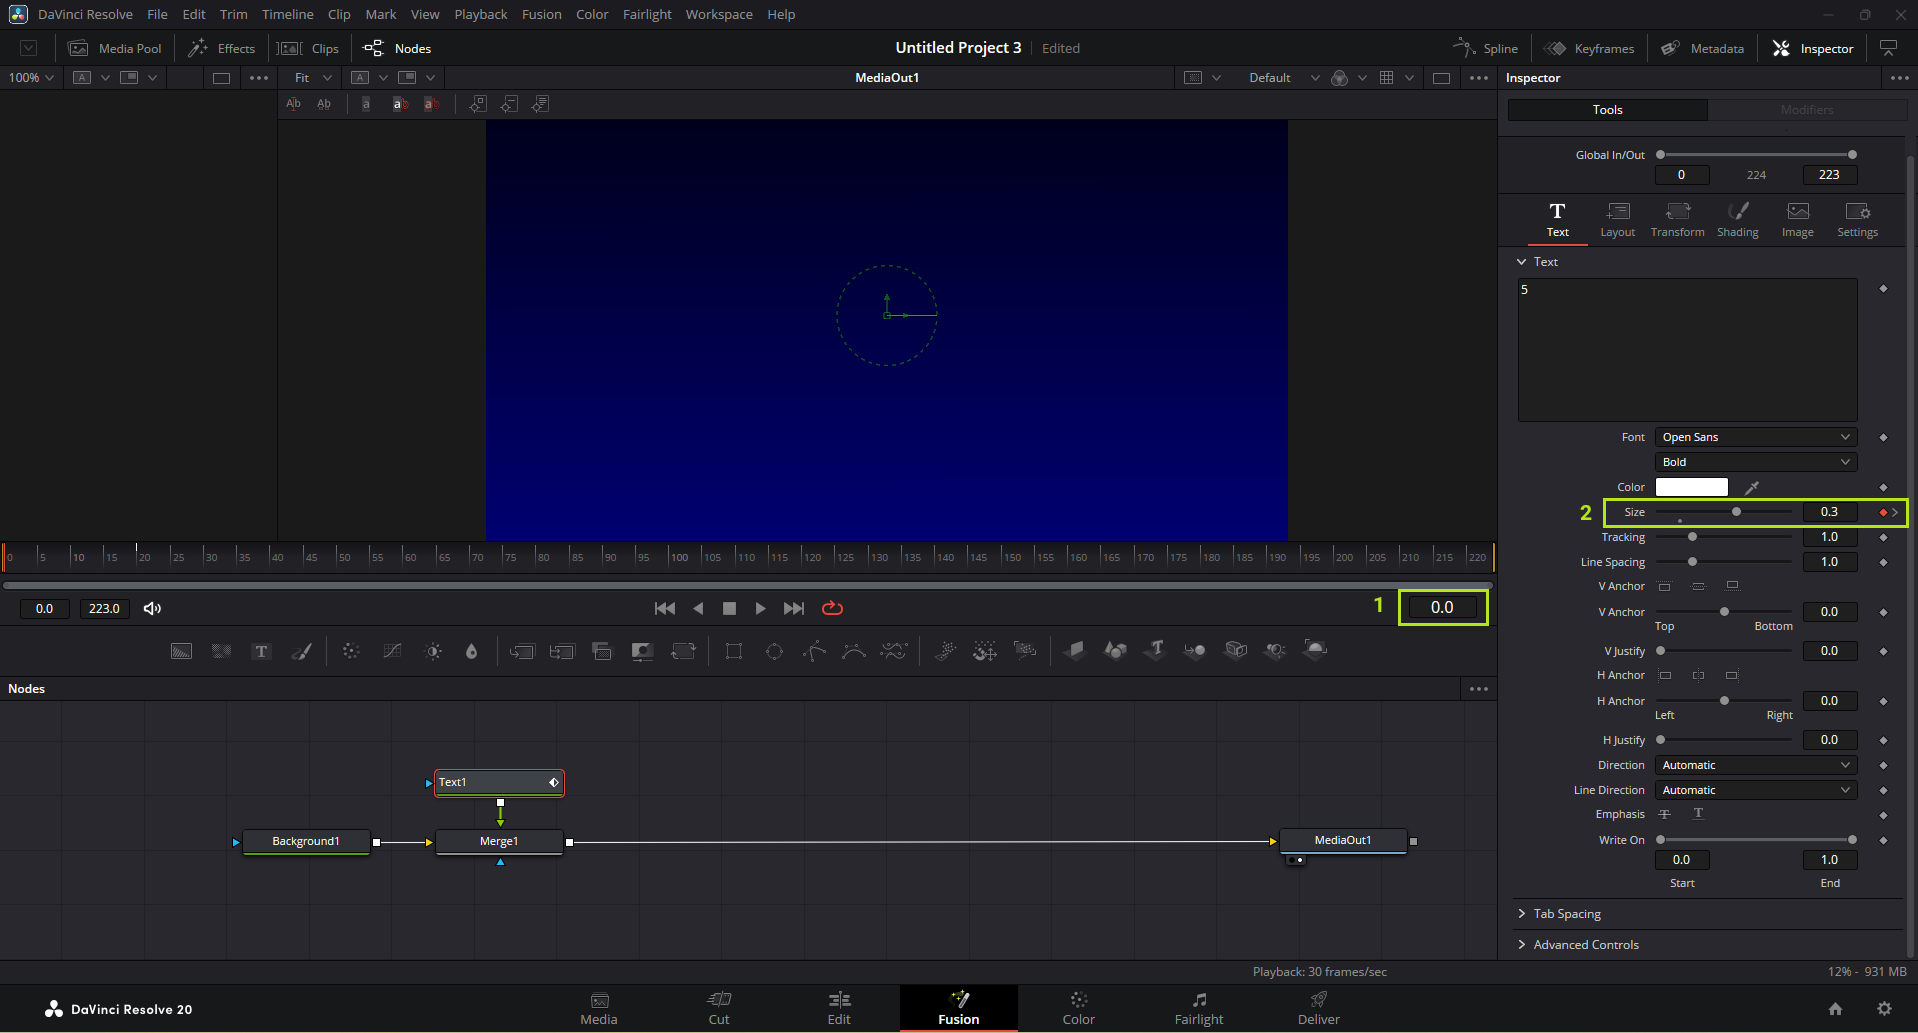Toggle loop playback button
Screen dimensions: 1918x1033
832,608
